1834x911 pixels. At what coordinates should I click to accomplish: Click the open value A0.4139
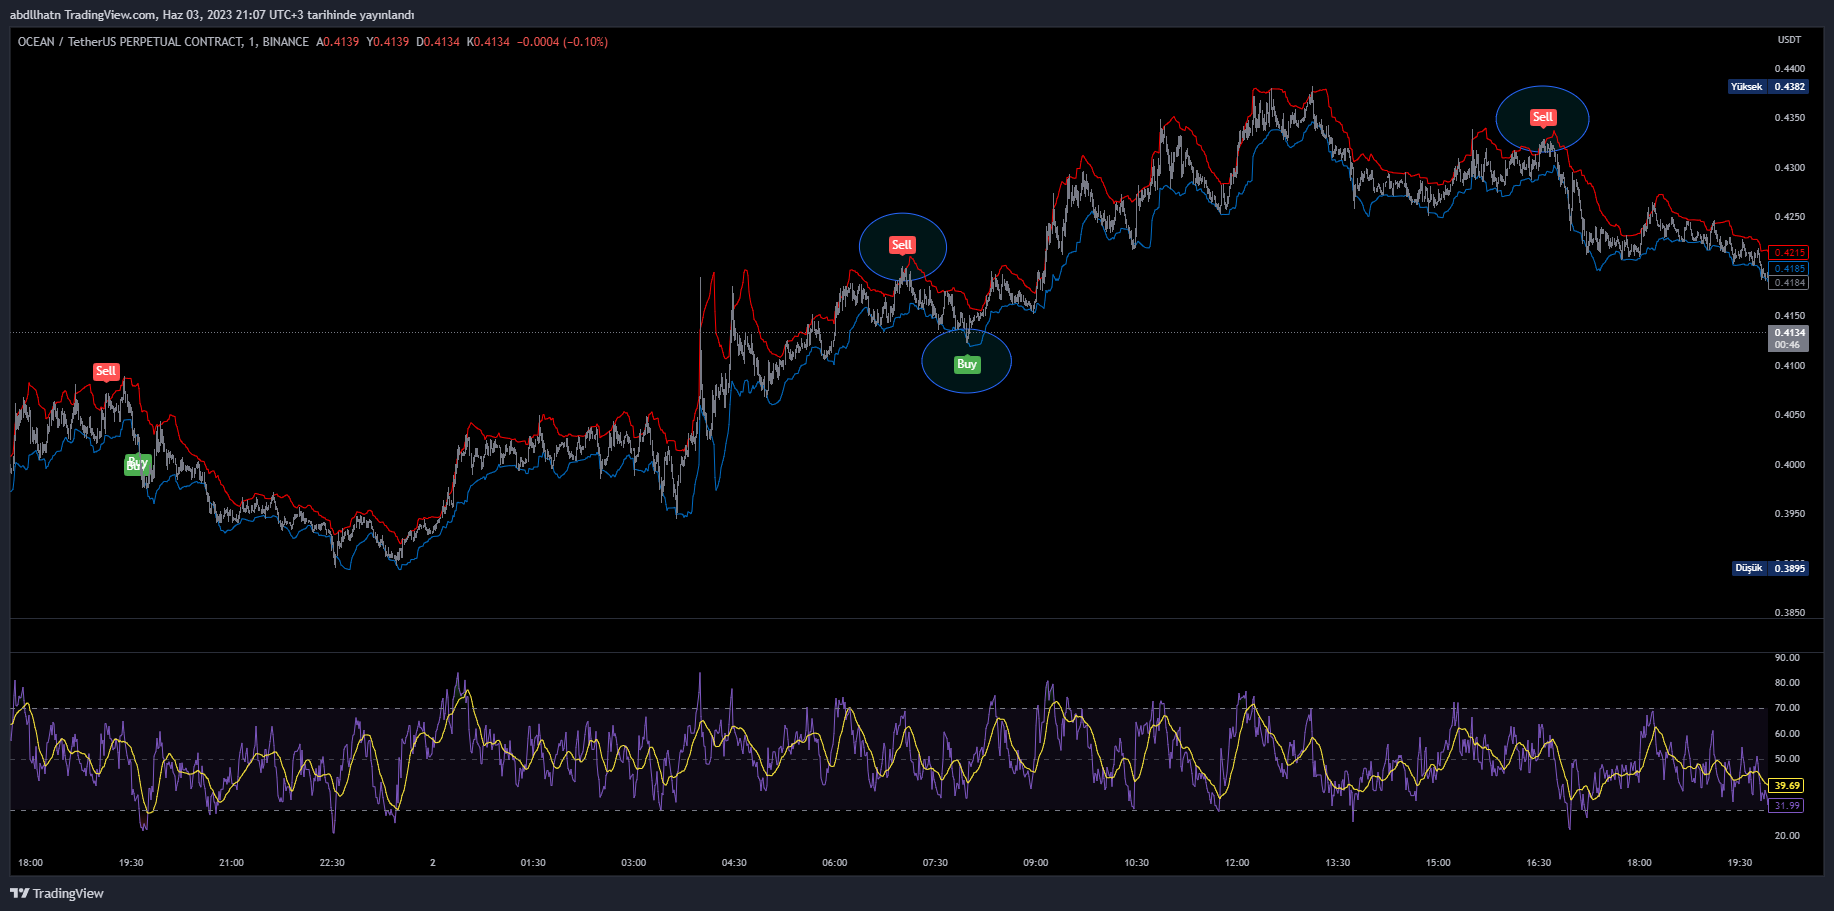pos(338,42)
